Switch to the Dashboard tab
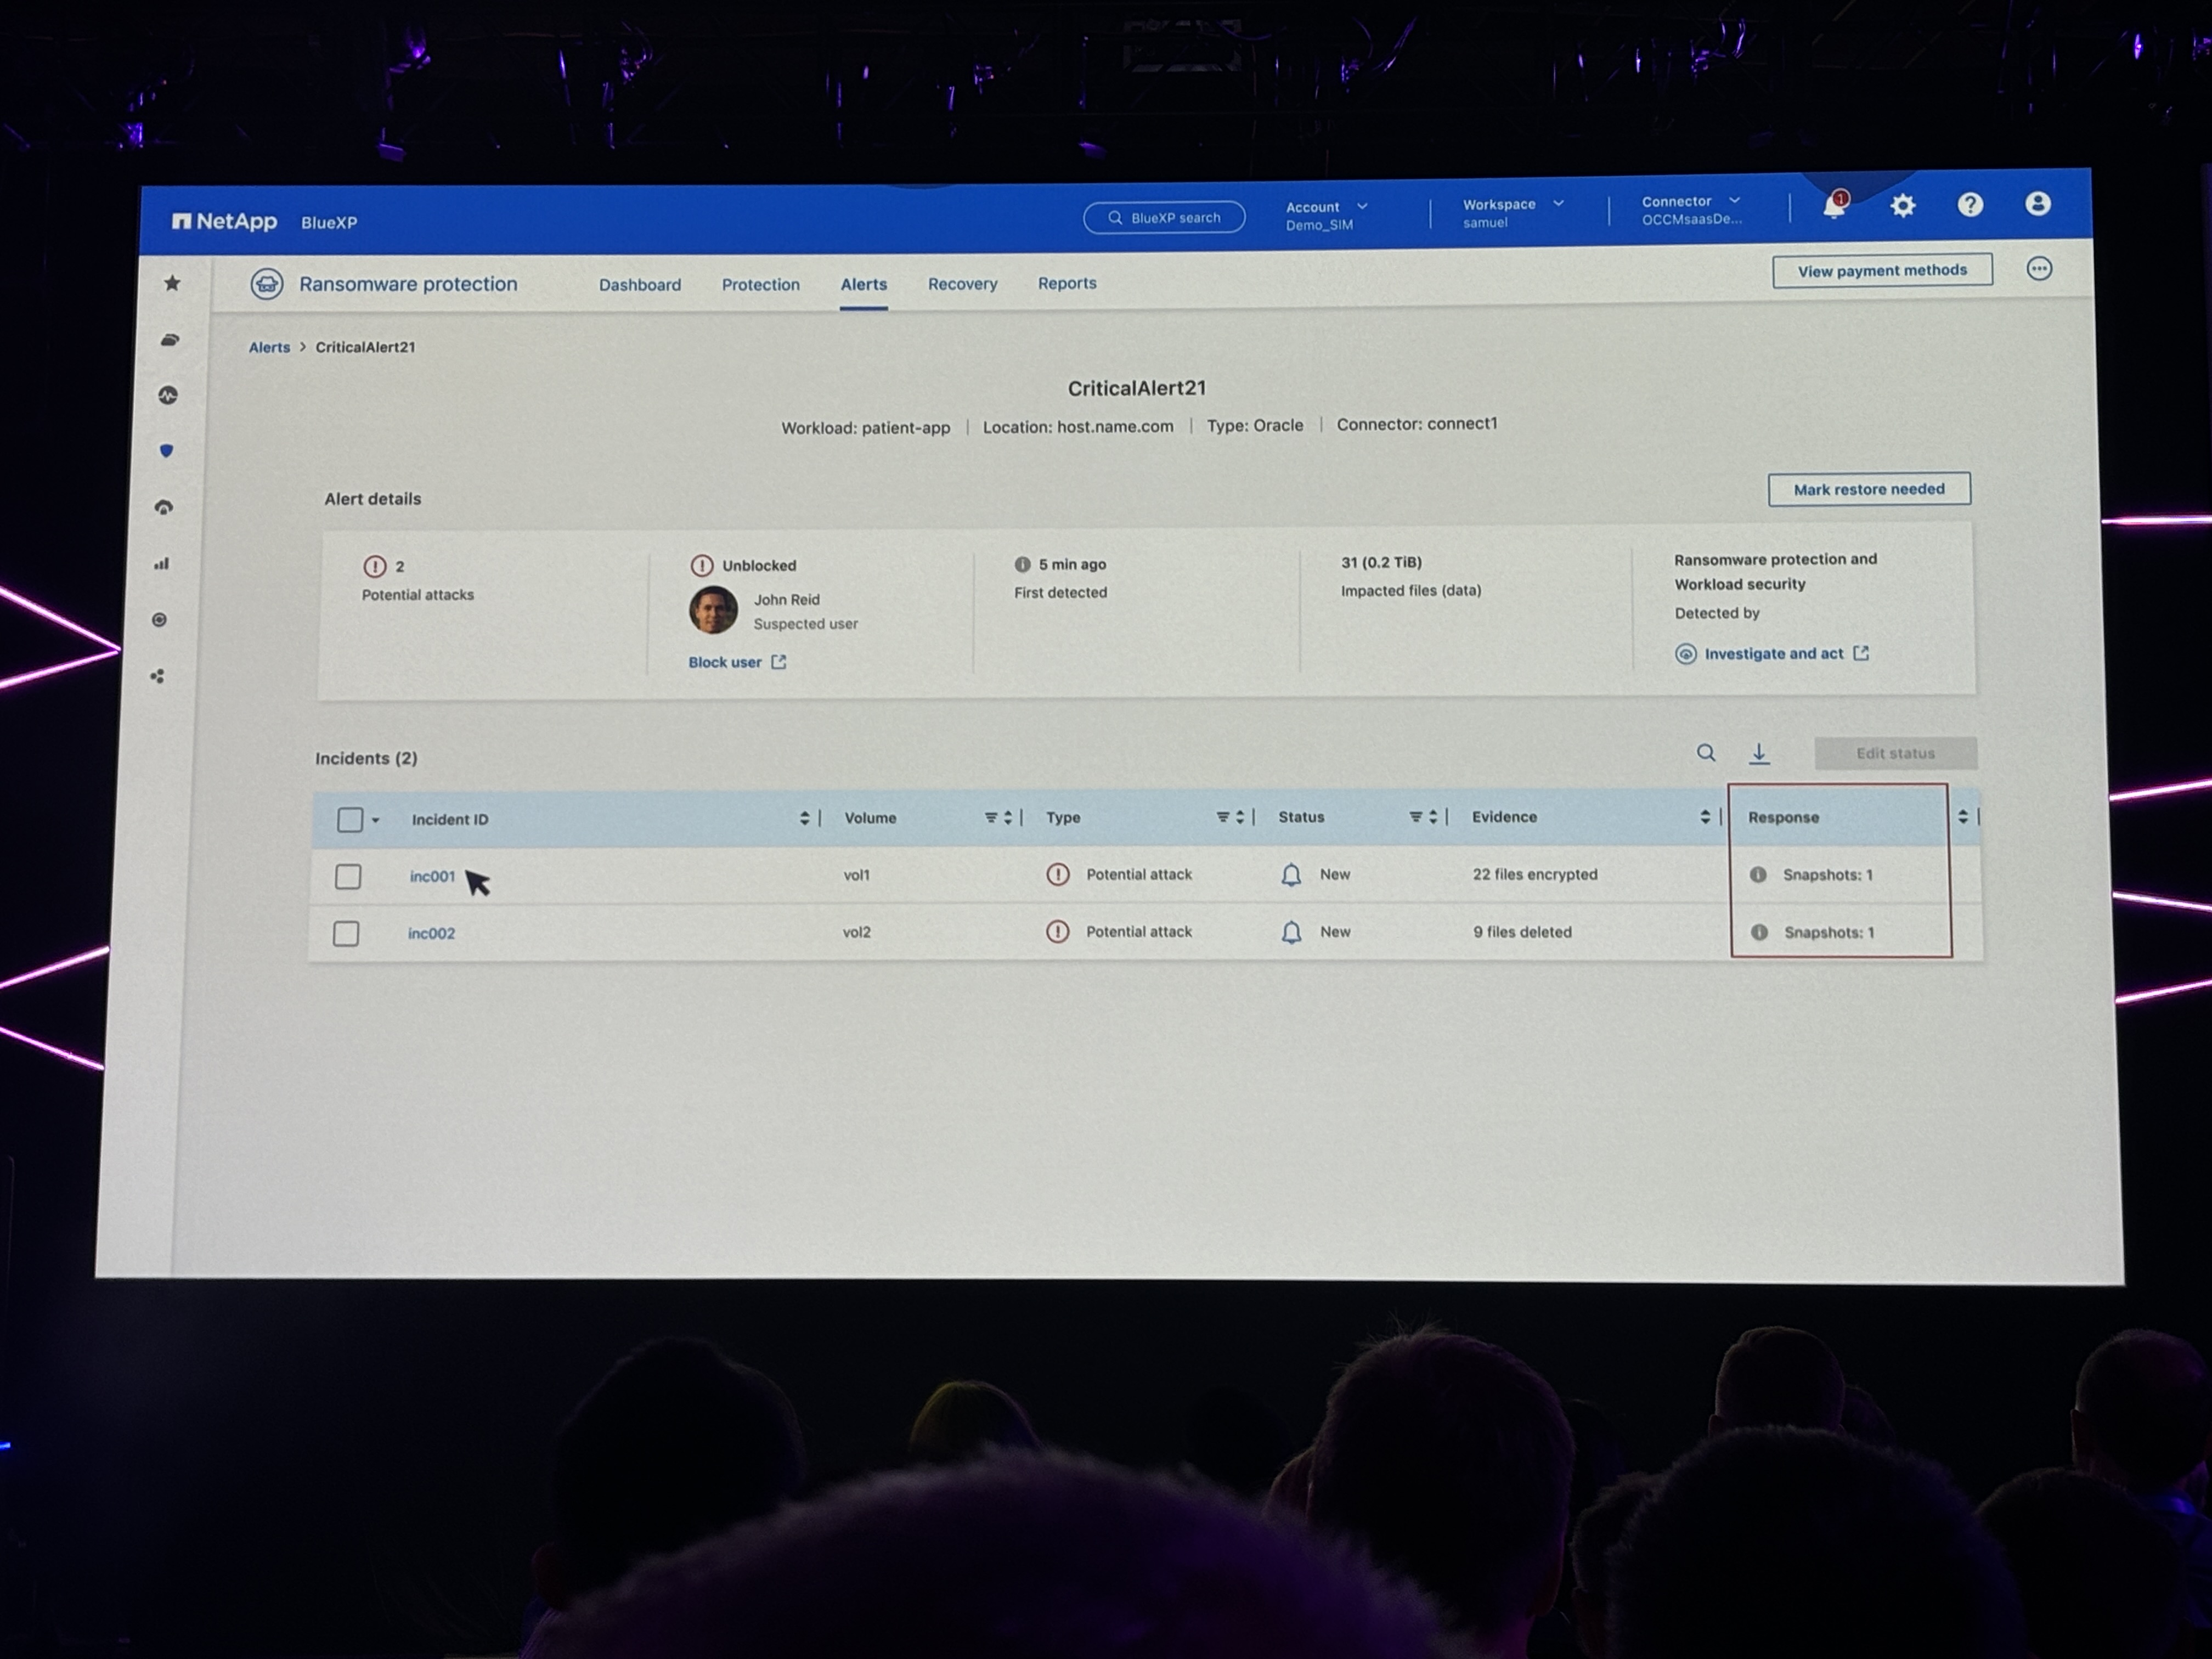The image size is (2212, 1659). [640, 285]
